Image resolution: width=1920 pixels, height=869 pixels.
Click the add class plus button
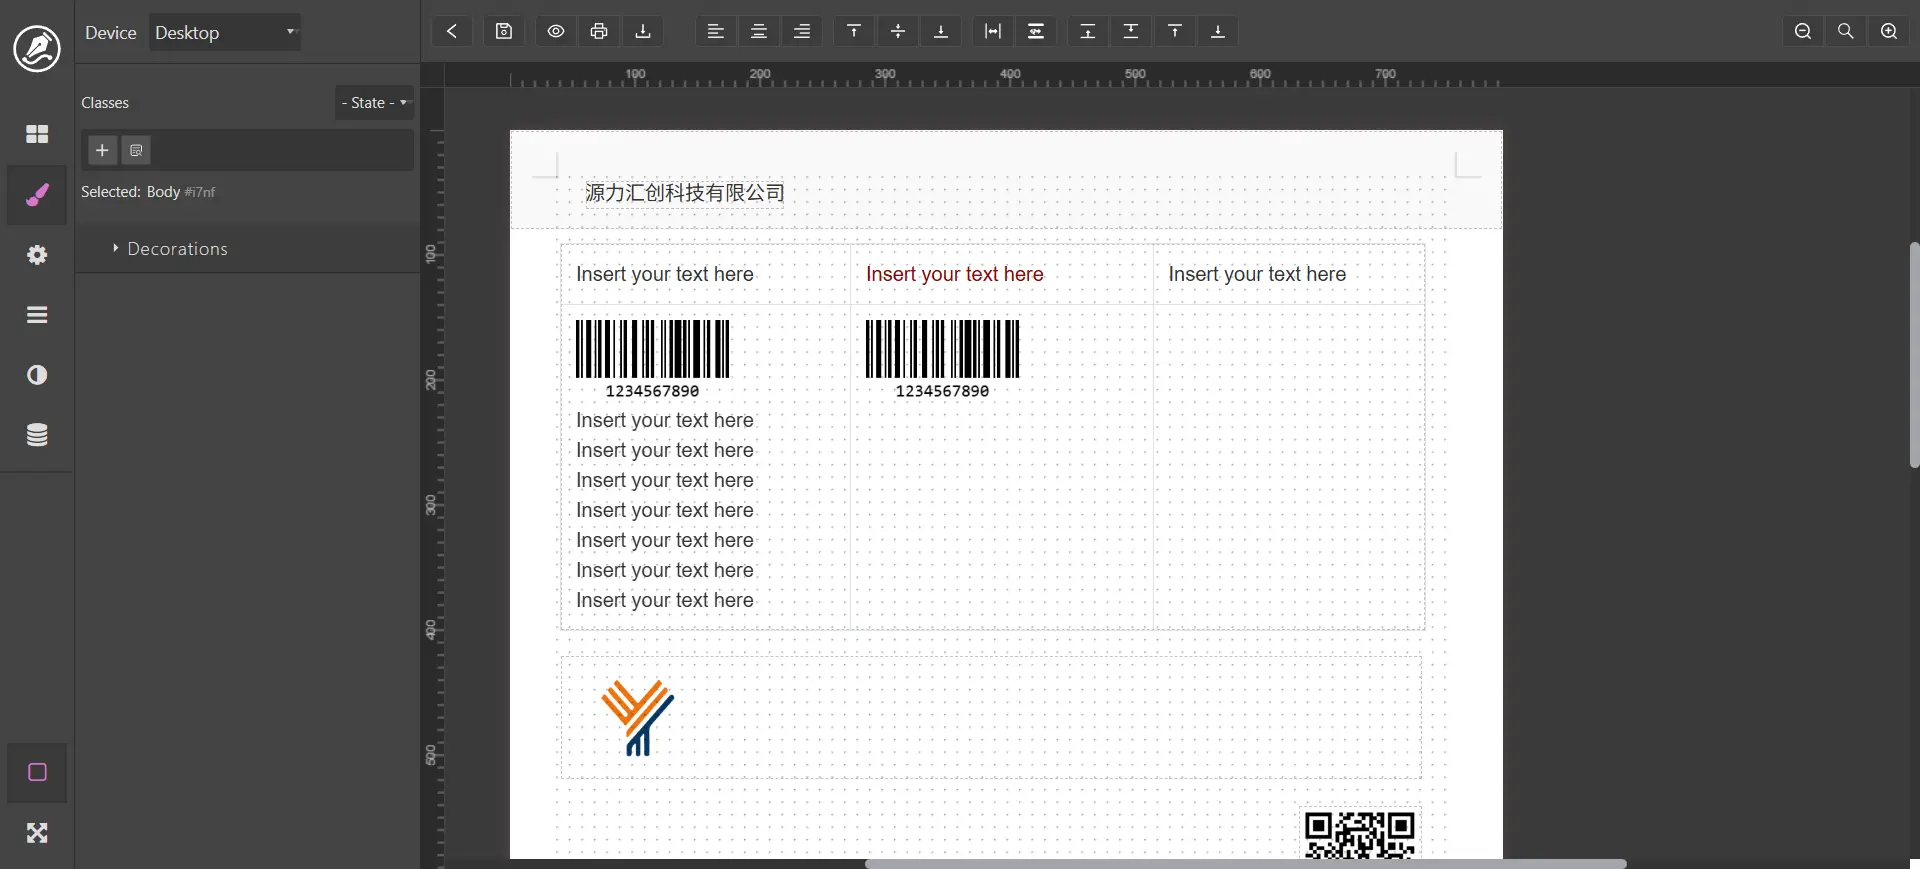click(x=102, y=150)
